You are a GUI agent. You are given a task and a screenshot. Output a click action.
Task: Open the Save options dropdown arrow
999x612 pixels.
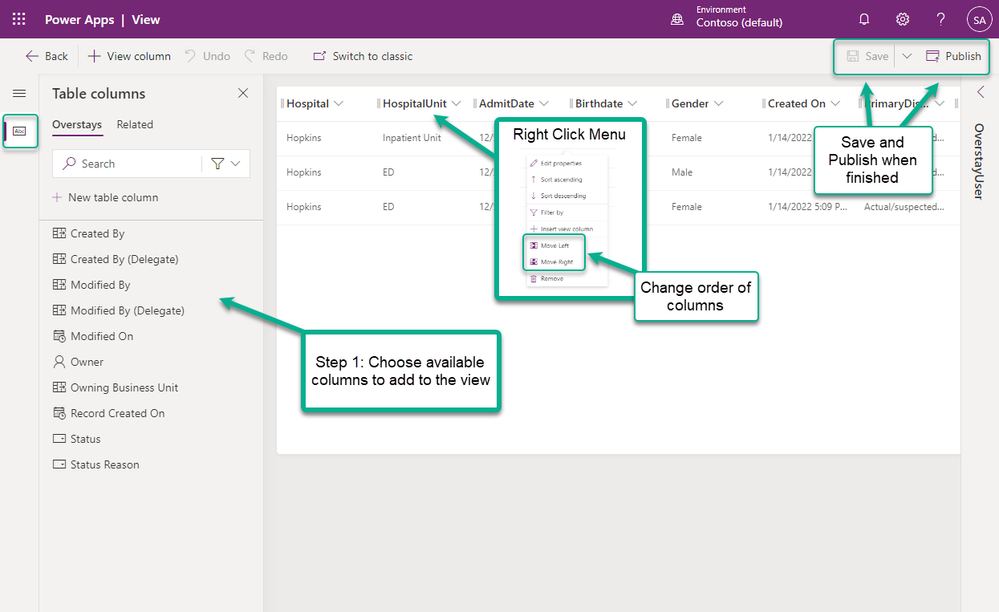click(x=907, y=56)
